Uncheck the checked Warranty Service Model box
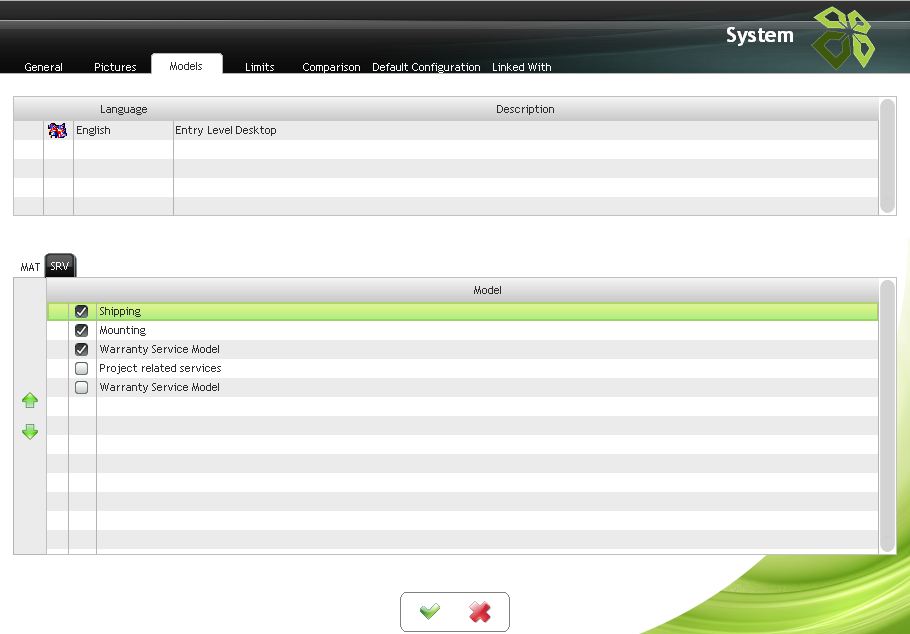The image size is (910, 634). click(81, 350)
